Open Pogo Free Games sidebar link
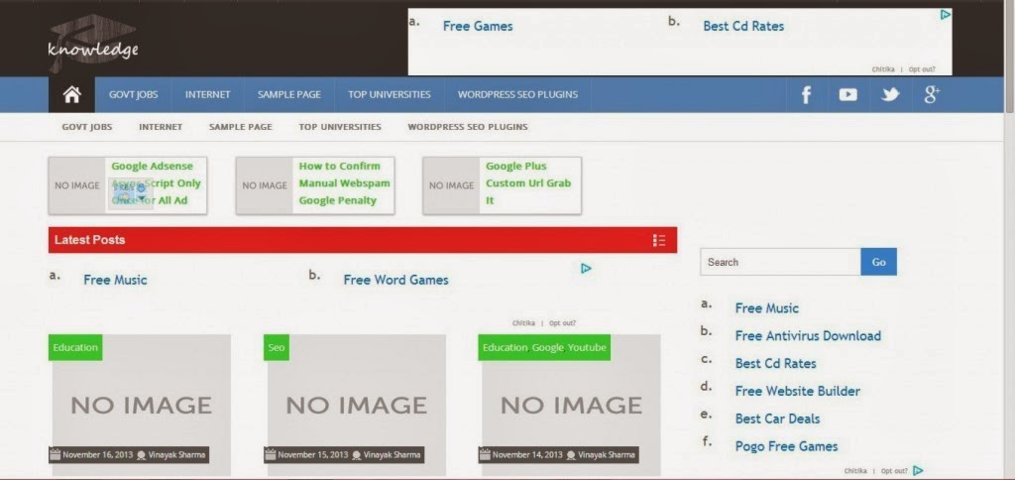 click(x=786, y=446)
